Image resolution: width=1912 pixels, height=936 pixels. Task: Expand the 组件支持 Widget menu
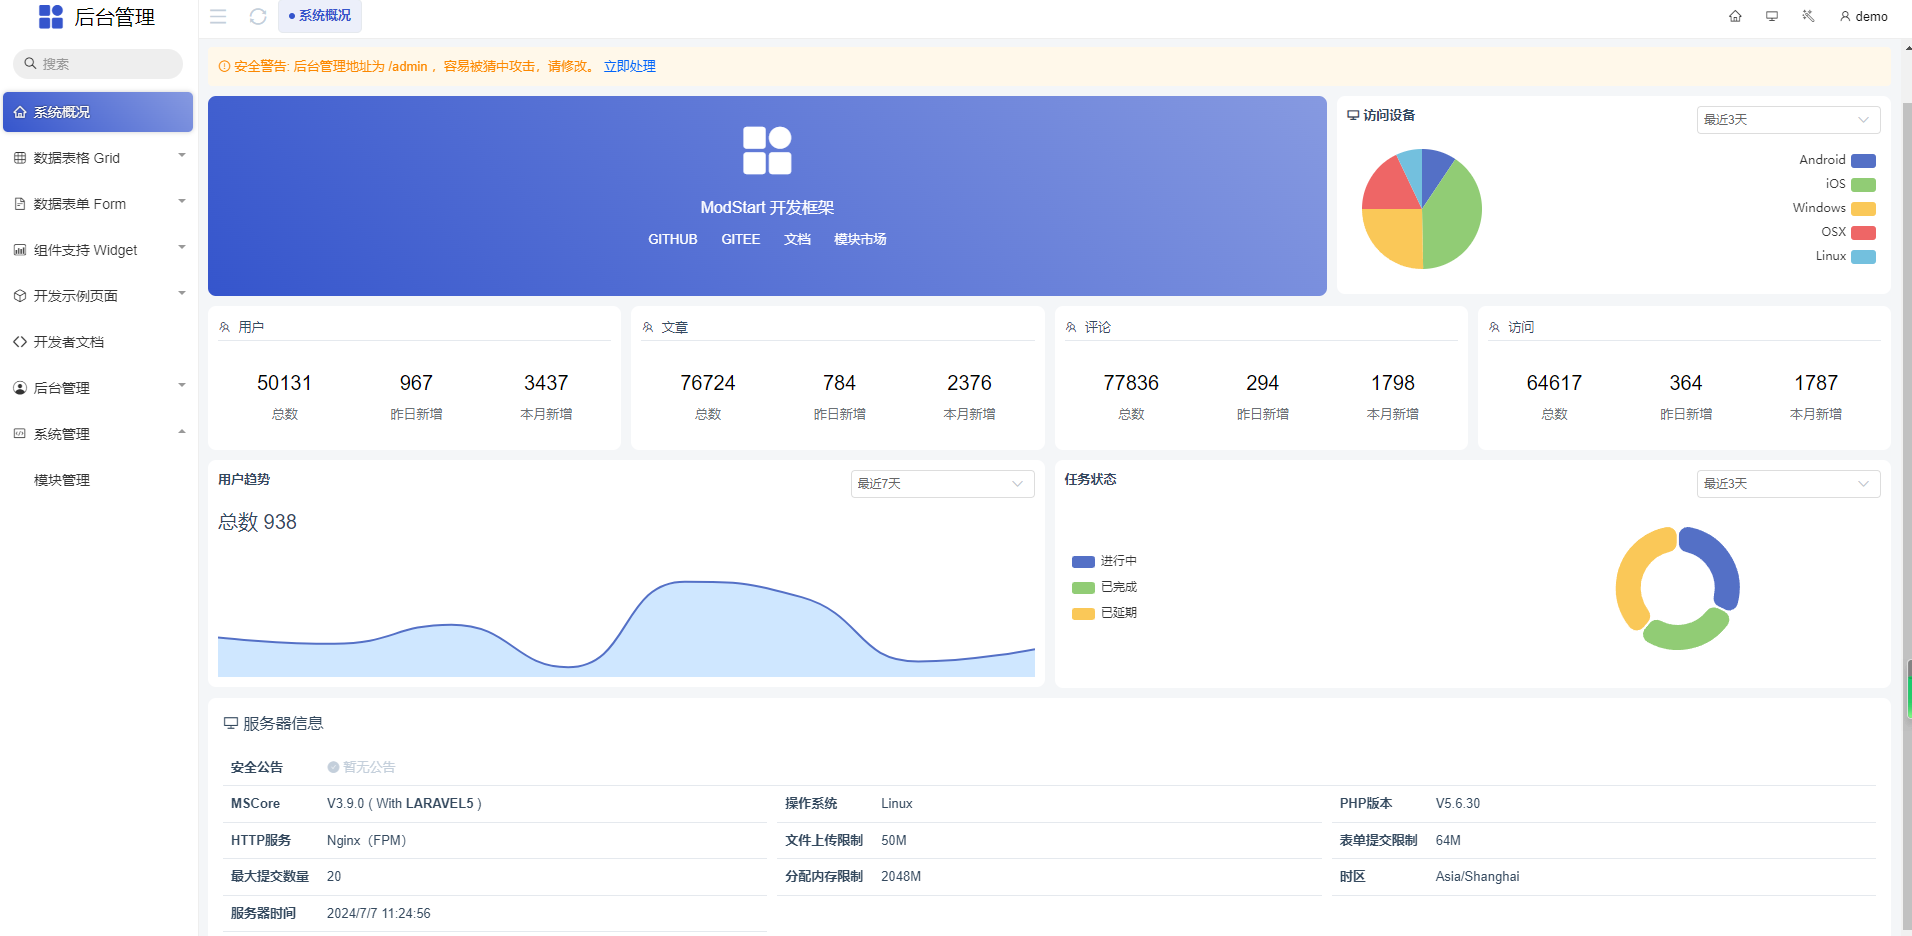(98, 250)
